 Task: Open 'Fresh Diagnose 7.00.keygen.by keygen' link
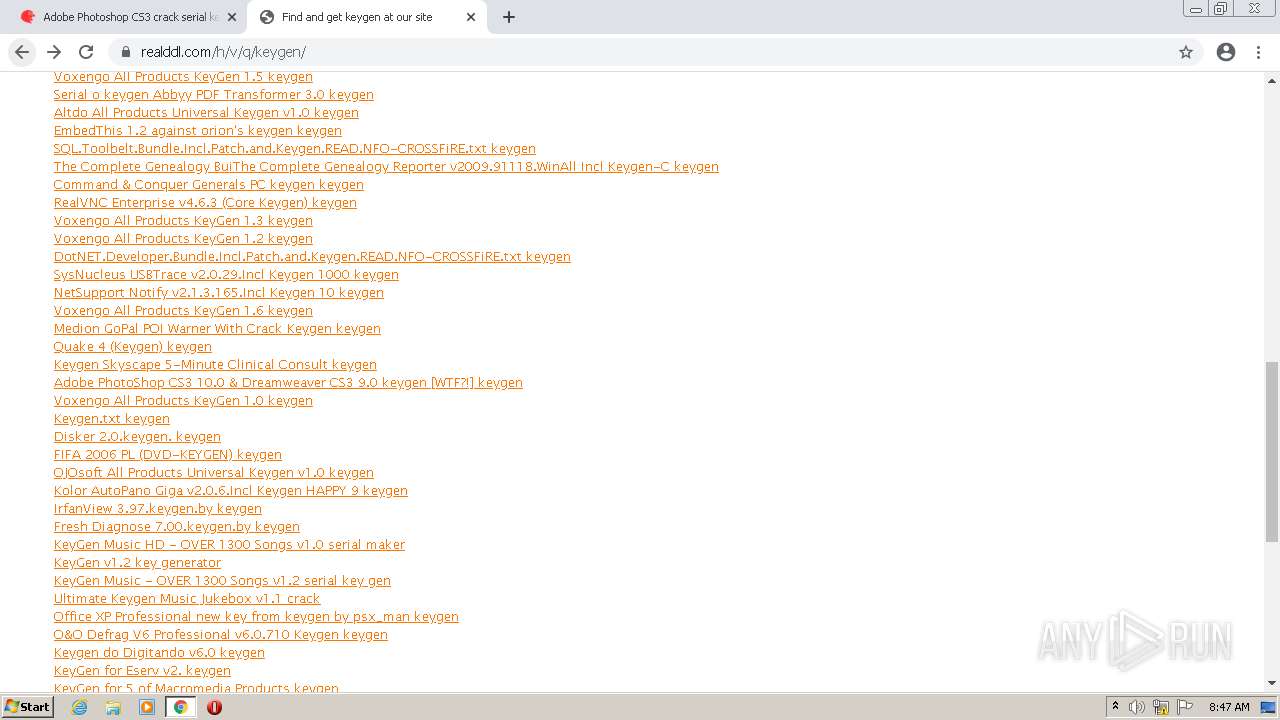pos(177,527)
